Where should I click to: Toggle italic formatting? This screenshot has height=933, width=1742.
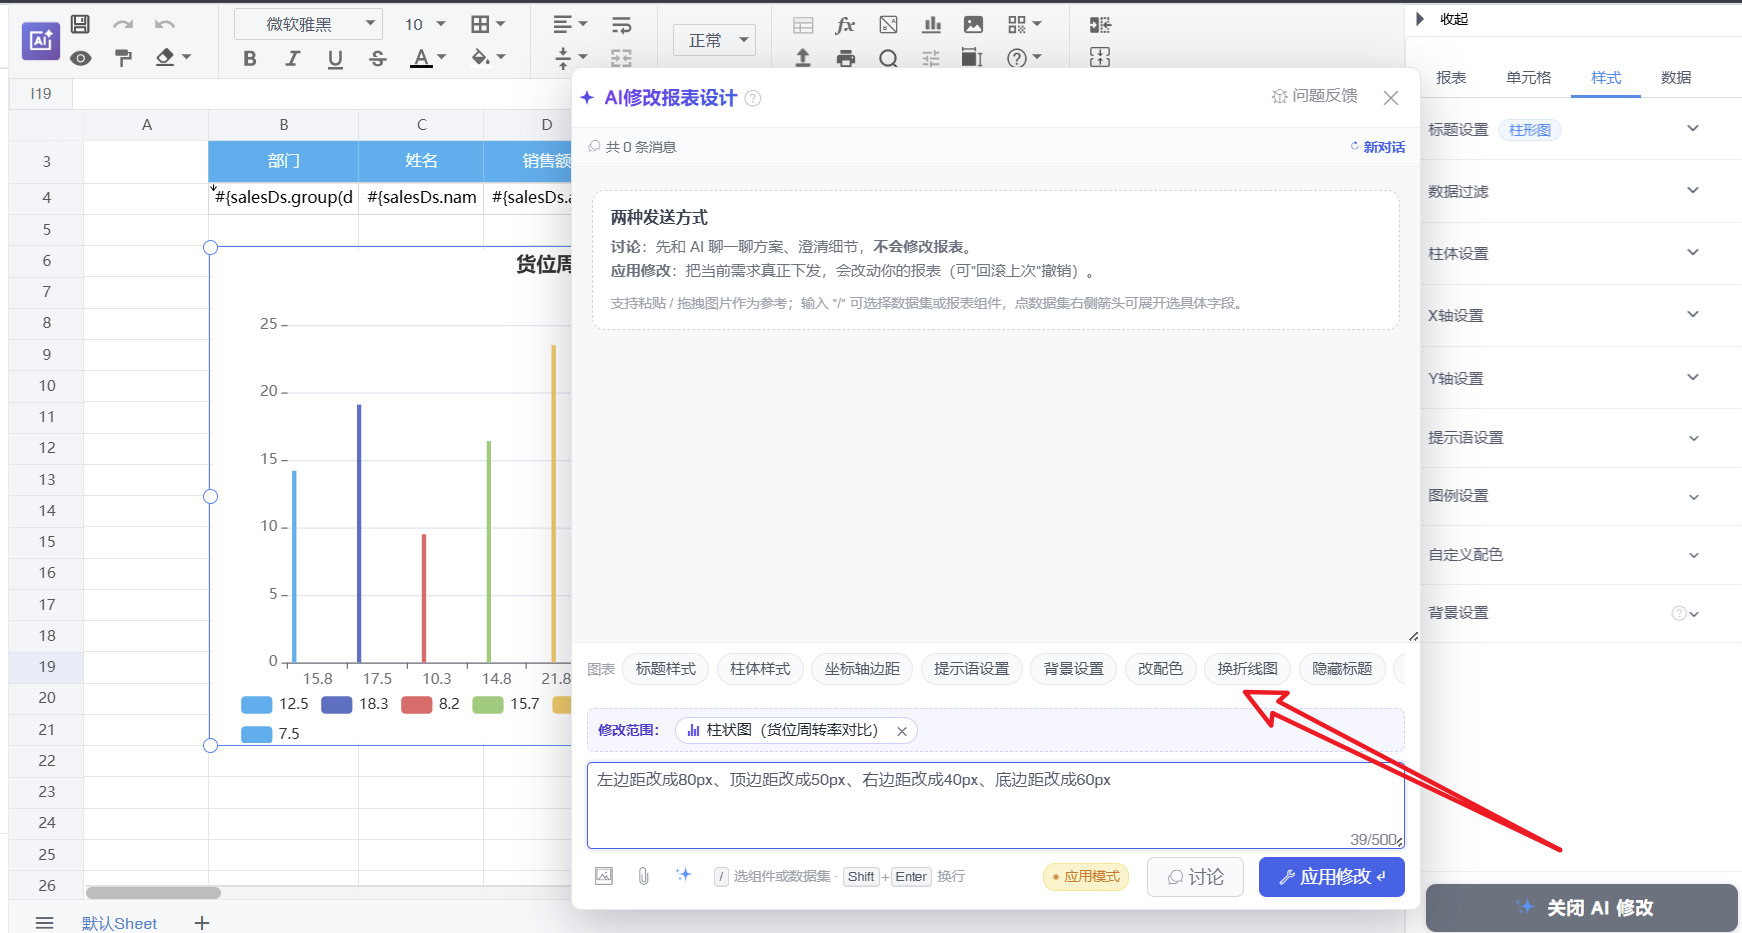pyautogui.click(x=292, y=59)
